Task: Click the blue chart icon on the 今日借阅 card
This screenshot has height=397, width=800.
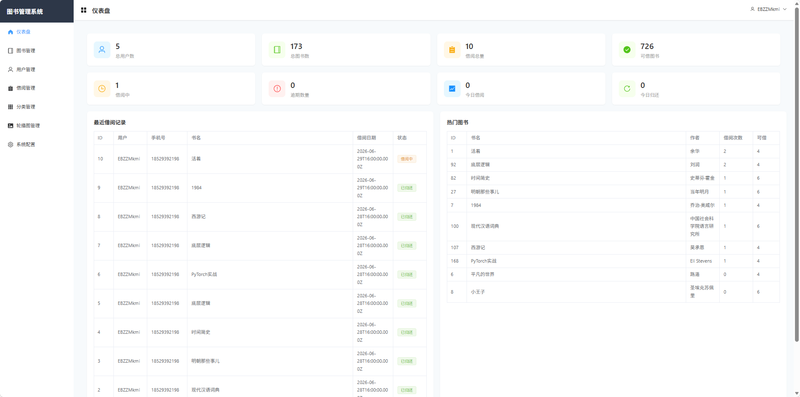Action: click(452, 88)
